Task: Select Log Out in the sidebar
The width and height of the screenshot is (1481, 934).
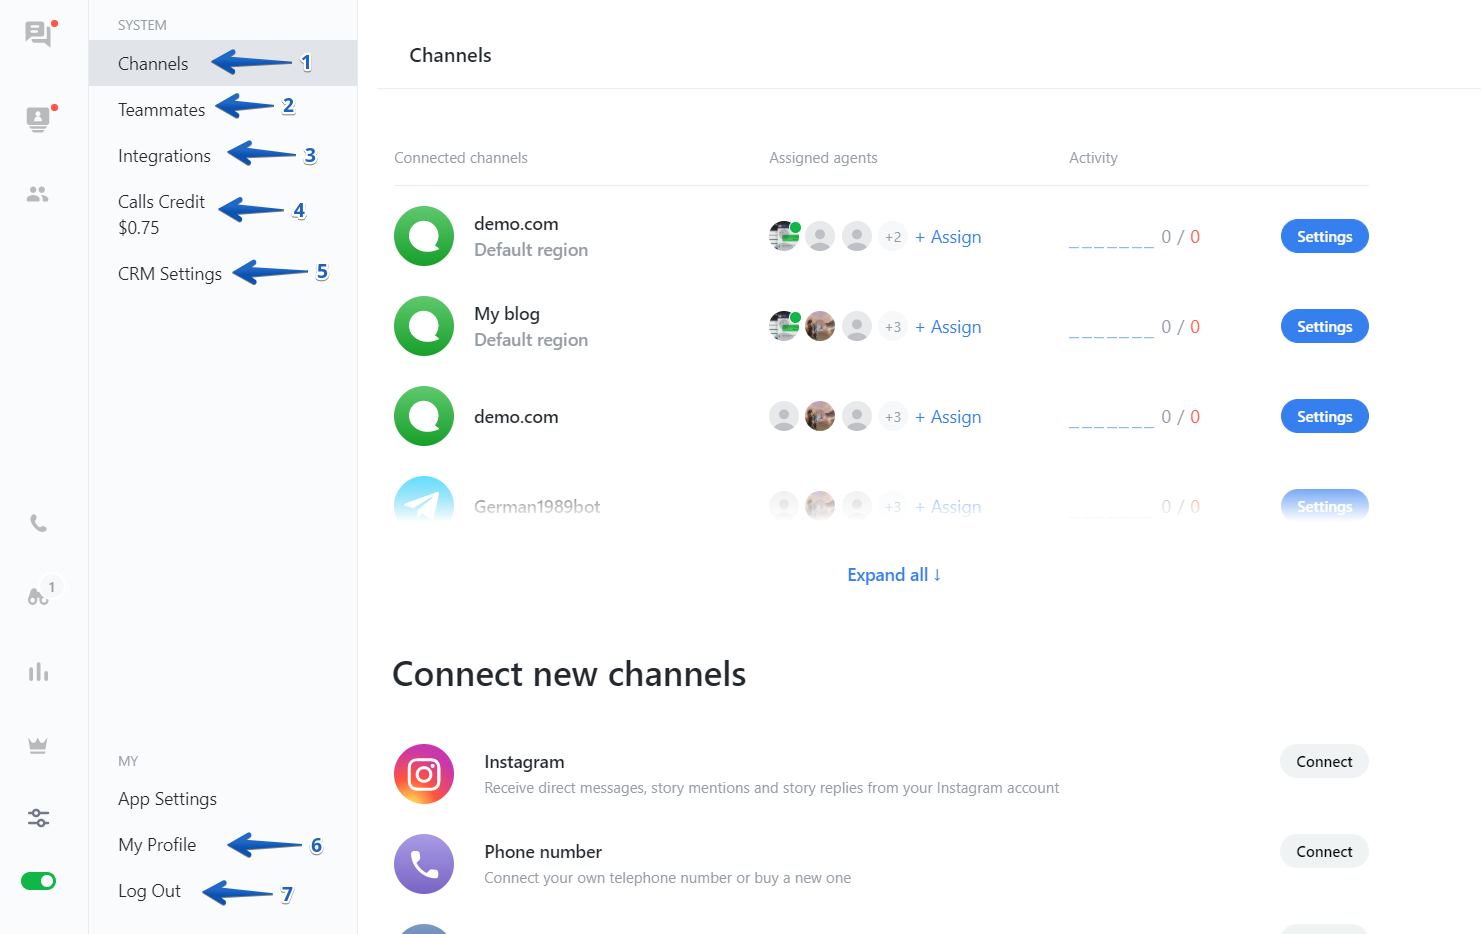Action: coord(149,891)
